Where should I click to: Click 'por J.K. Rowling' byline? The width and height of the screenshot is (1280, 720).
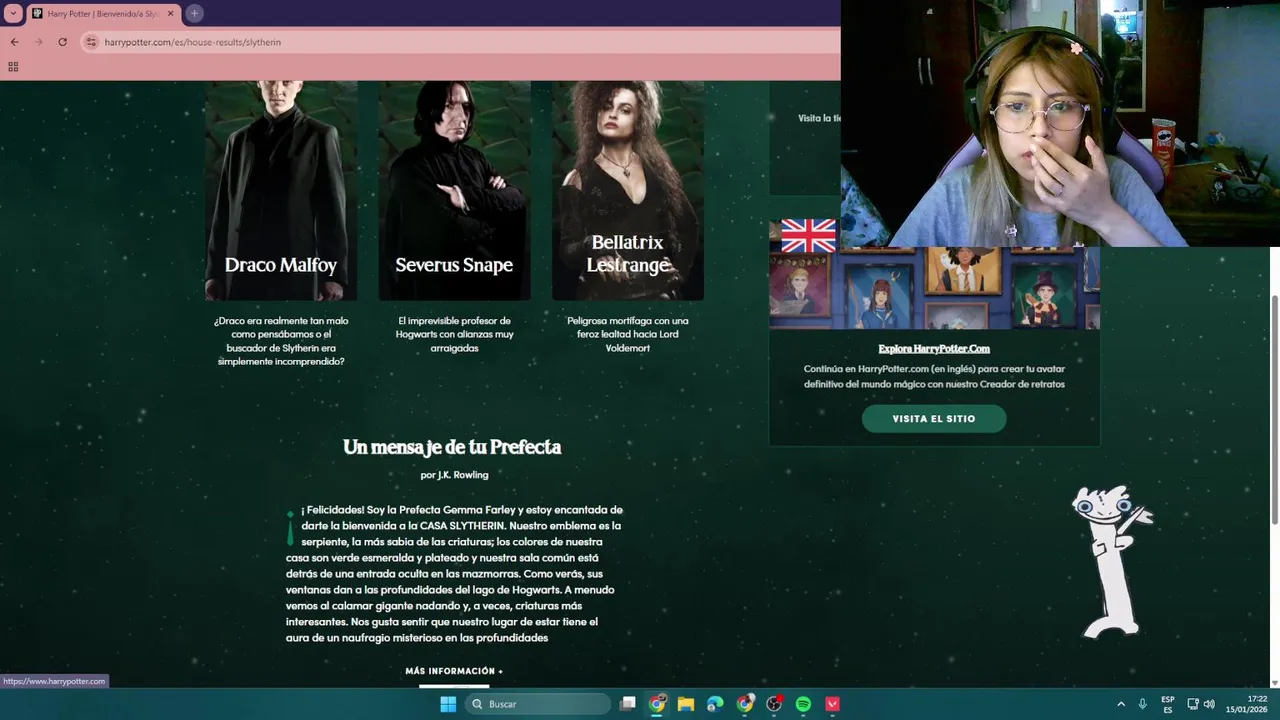[x=454, y=475]
